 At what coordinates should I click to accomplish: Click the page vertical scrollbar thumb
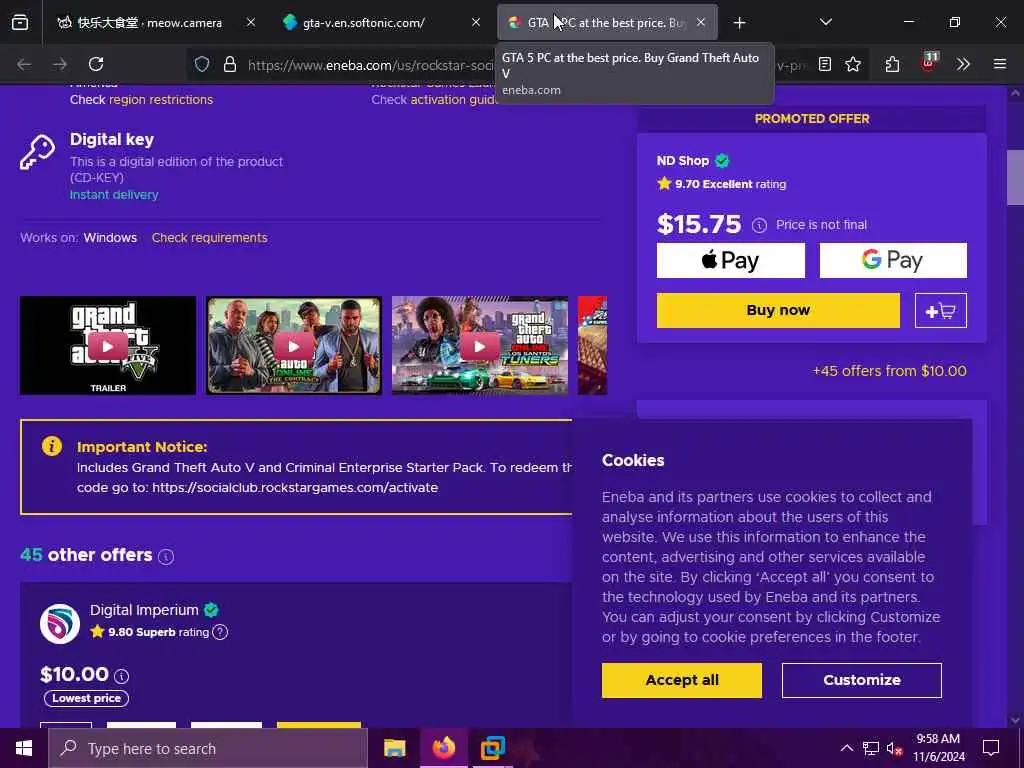[x=1015, y=178]
